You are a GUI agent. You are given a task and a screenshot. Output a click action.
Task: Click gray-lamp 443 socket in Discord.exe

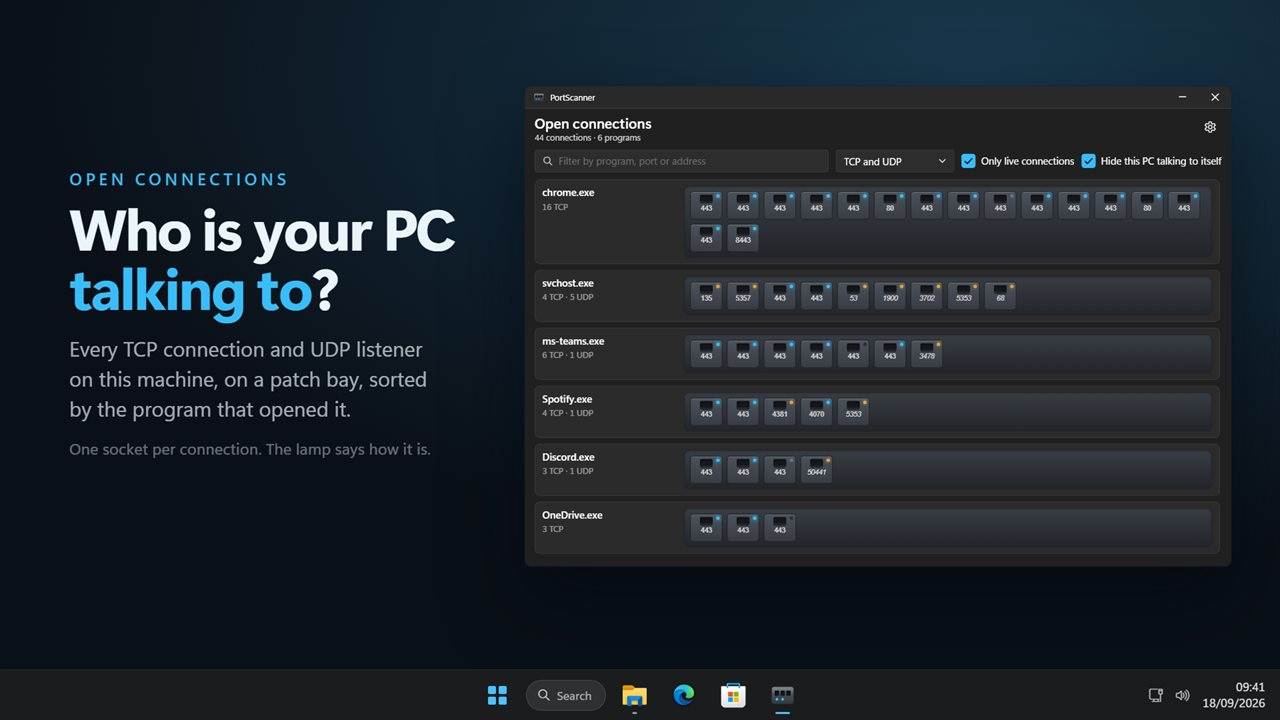(780, 469)
